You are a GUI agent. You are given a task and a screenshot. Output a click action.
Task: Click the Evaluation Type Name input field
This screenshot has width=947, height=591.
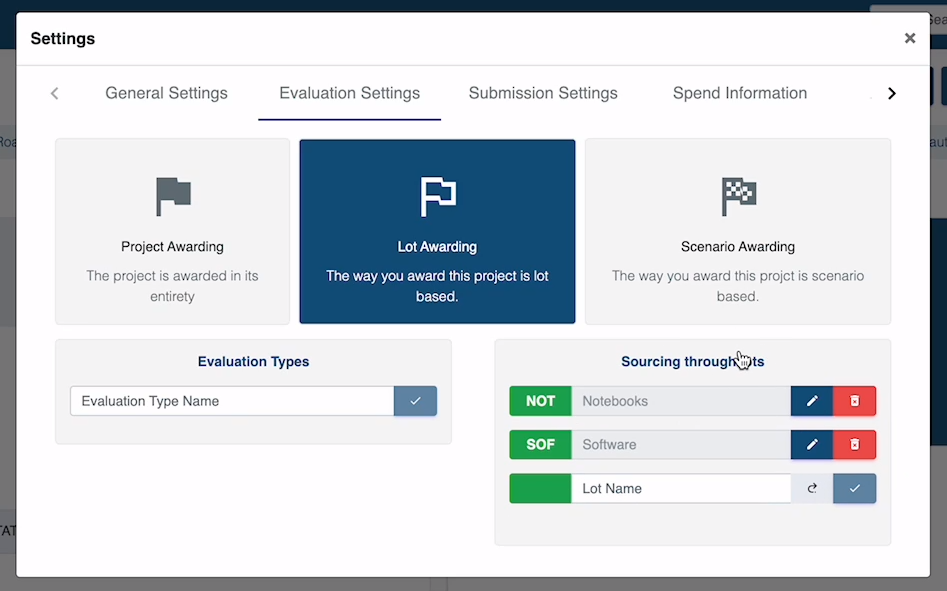(x=232, y=401)
